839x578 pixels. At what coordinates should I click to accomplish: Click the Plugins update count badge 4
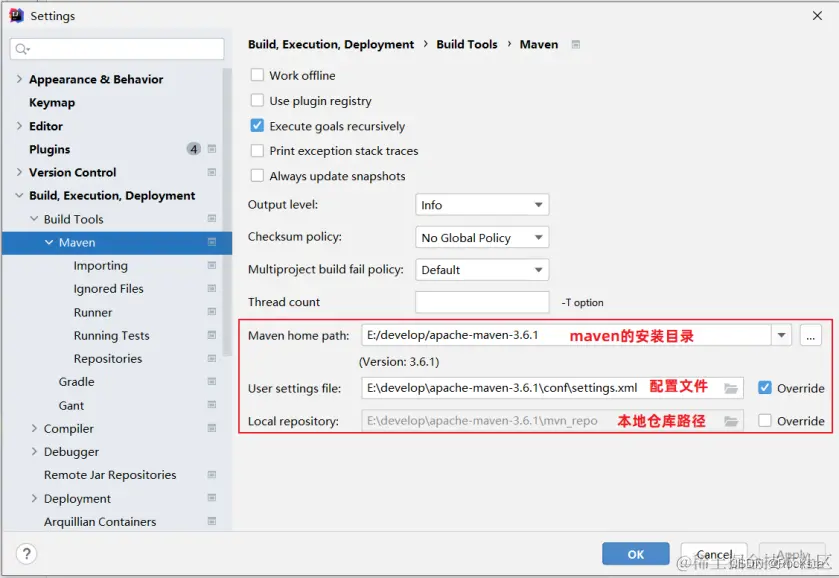click(x=194, y=149)
